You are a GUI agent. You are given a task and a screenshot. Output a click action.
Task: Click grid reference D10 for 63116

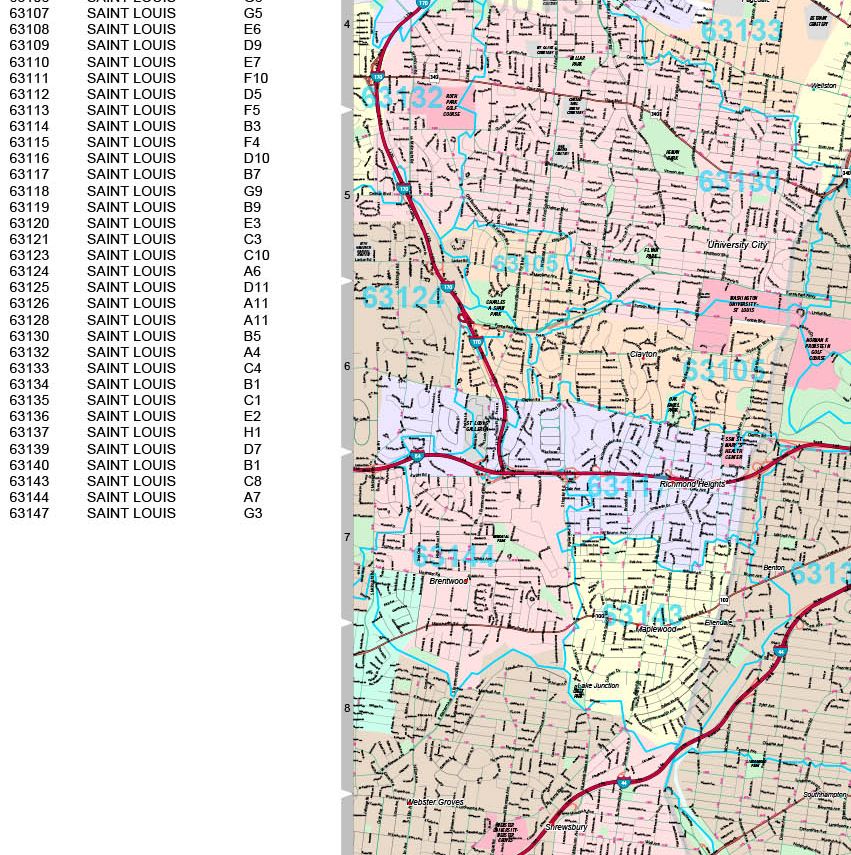(257, 159)
